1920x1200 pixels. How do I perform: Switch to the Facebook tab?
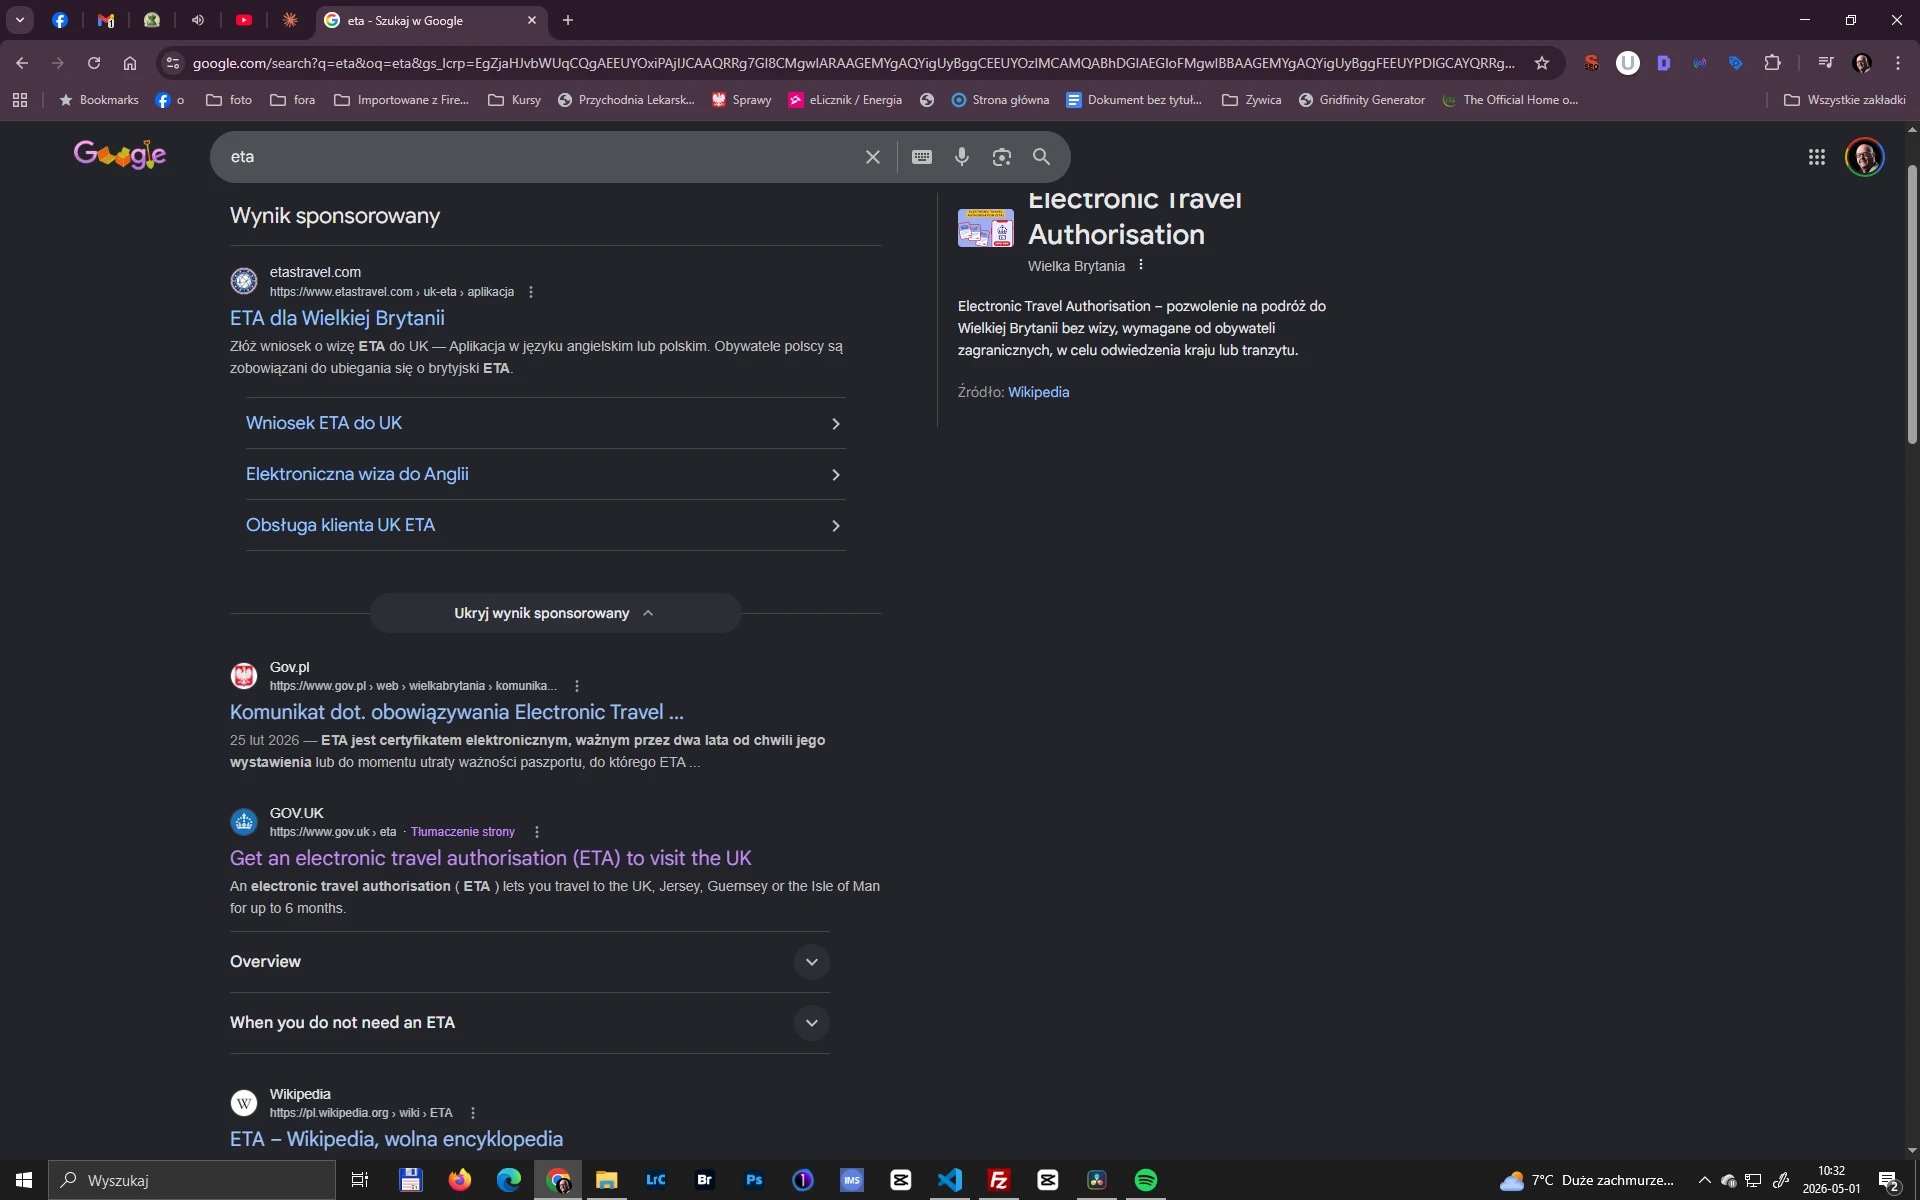(60, 20)
